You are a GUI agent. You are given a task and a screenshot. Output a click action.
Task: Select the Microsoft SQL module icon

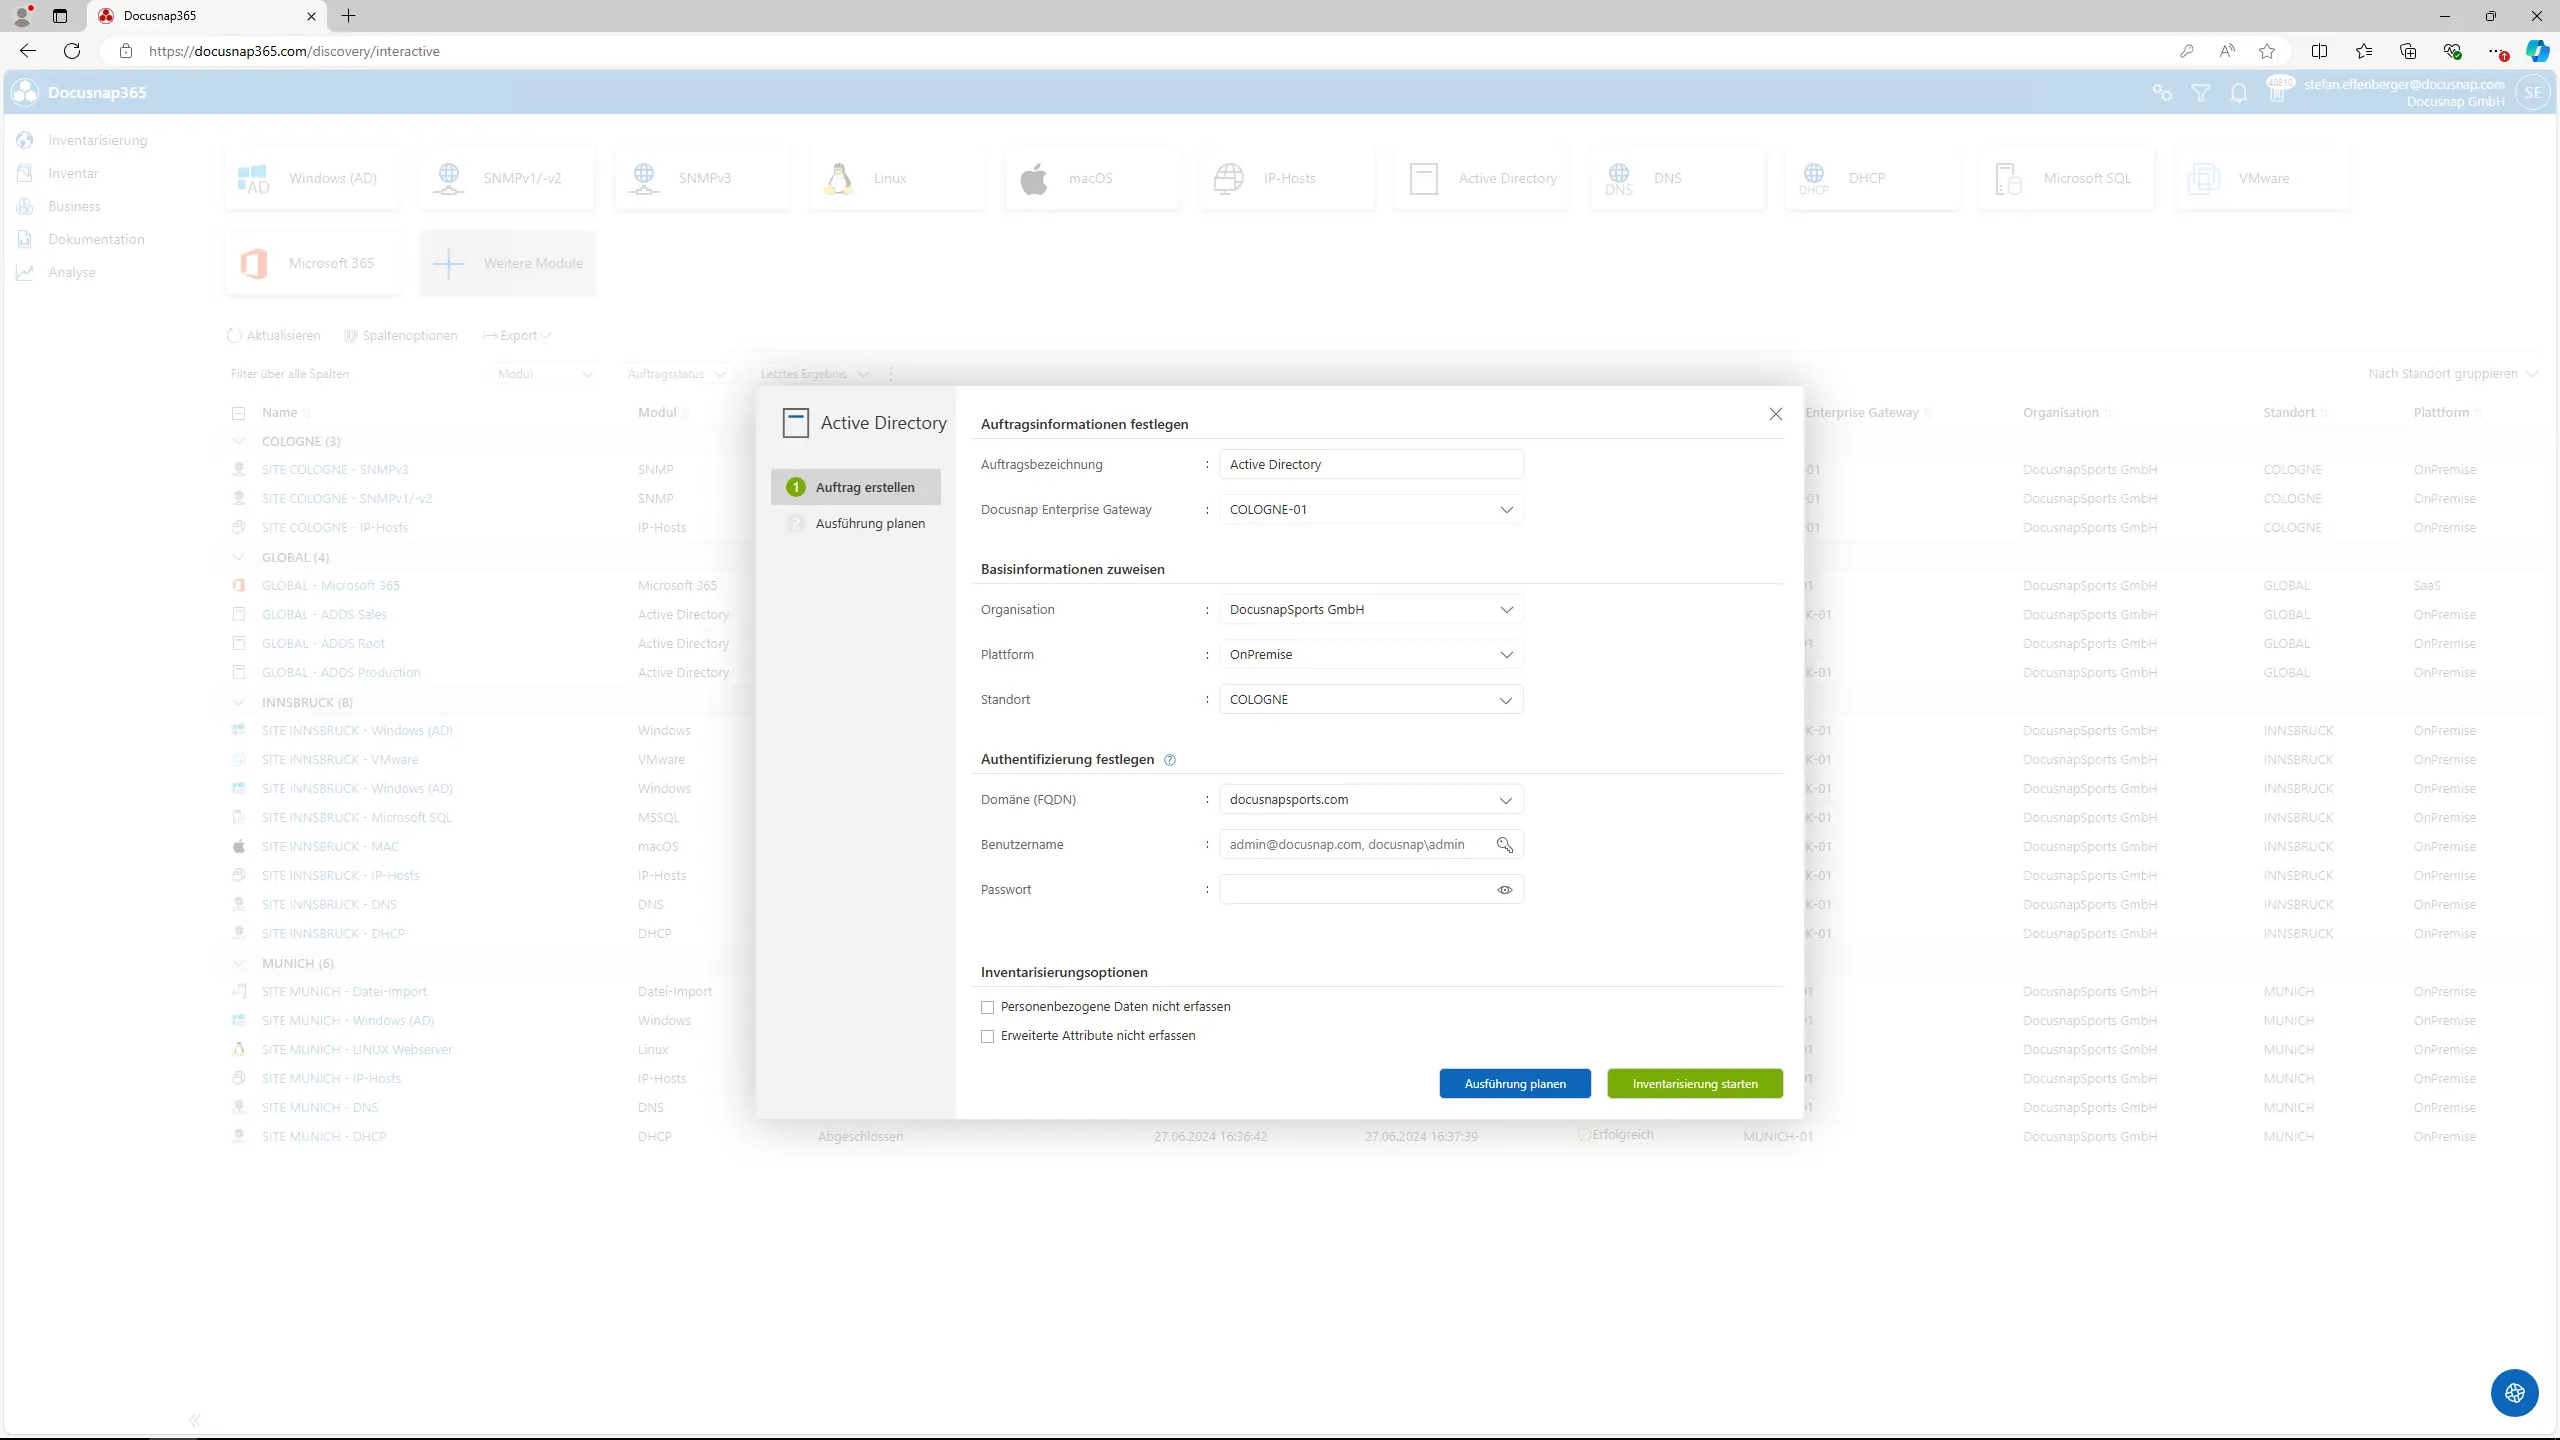[2009, 179]
